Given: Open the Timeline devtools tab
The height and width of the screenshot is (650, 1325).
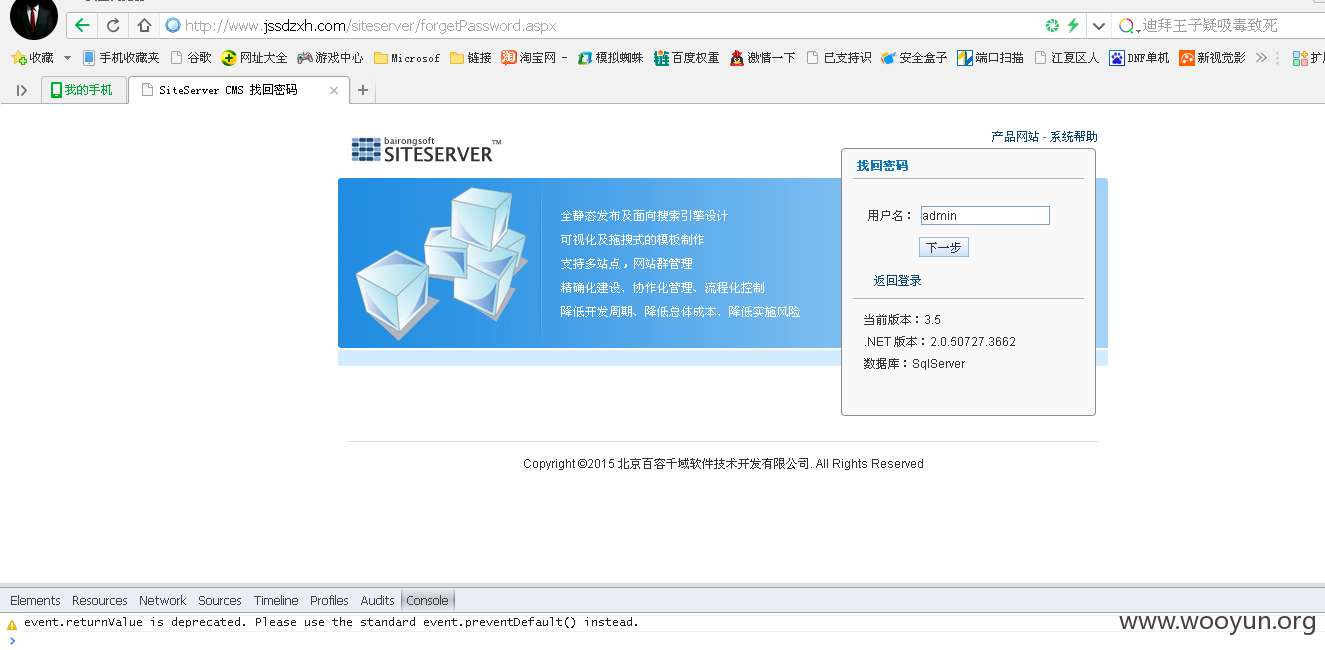Looking at the screenshot, I should coord(276,600).
